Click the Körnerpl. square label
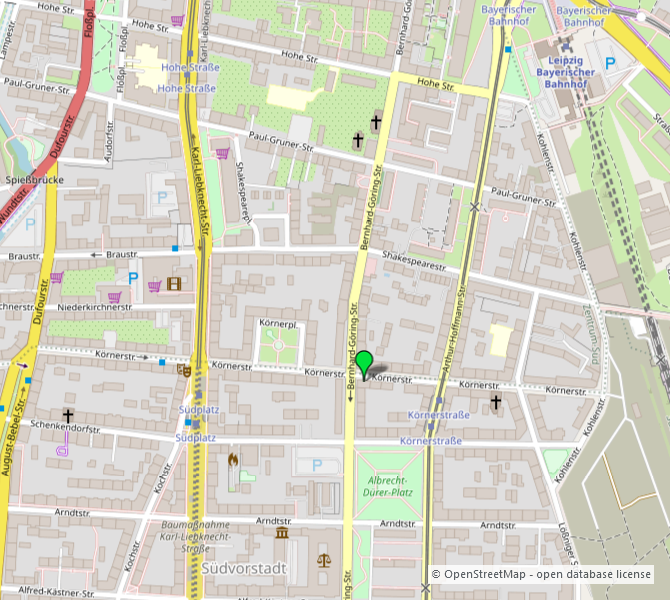Viewport: 670px width, 600px height. point(278,325)
